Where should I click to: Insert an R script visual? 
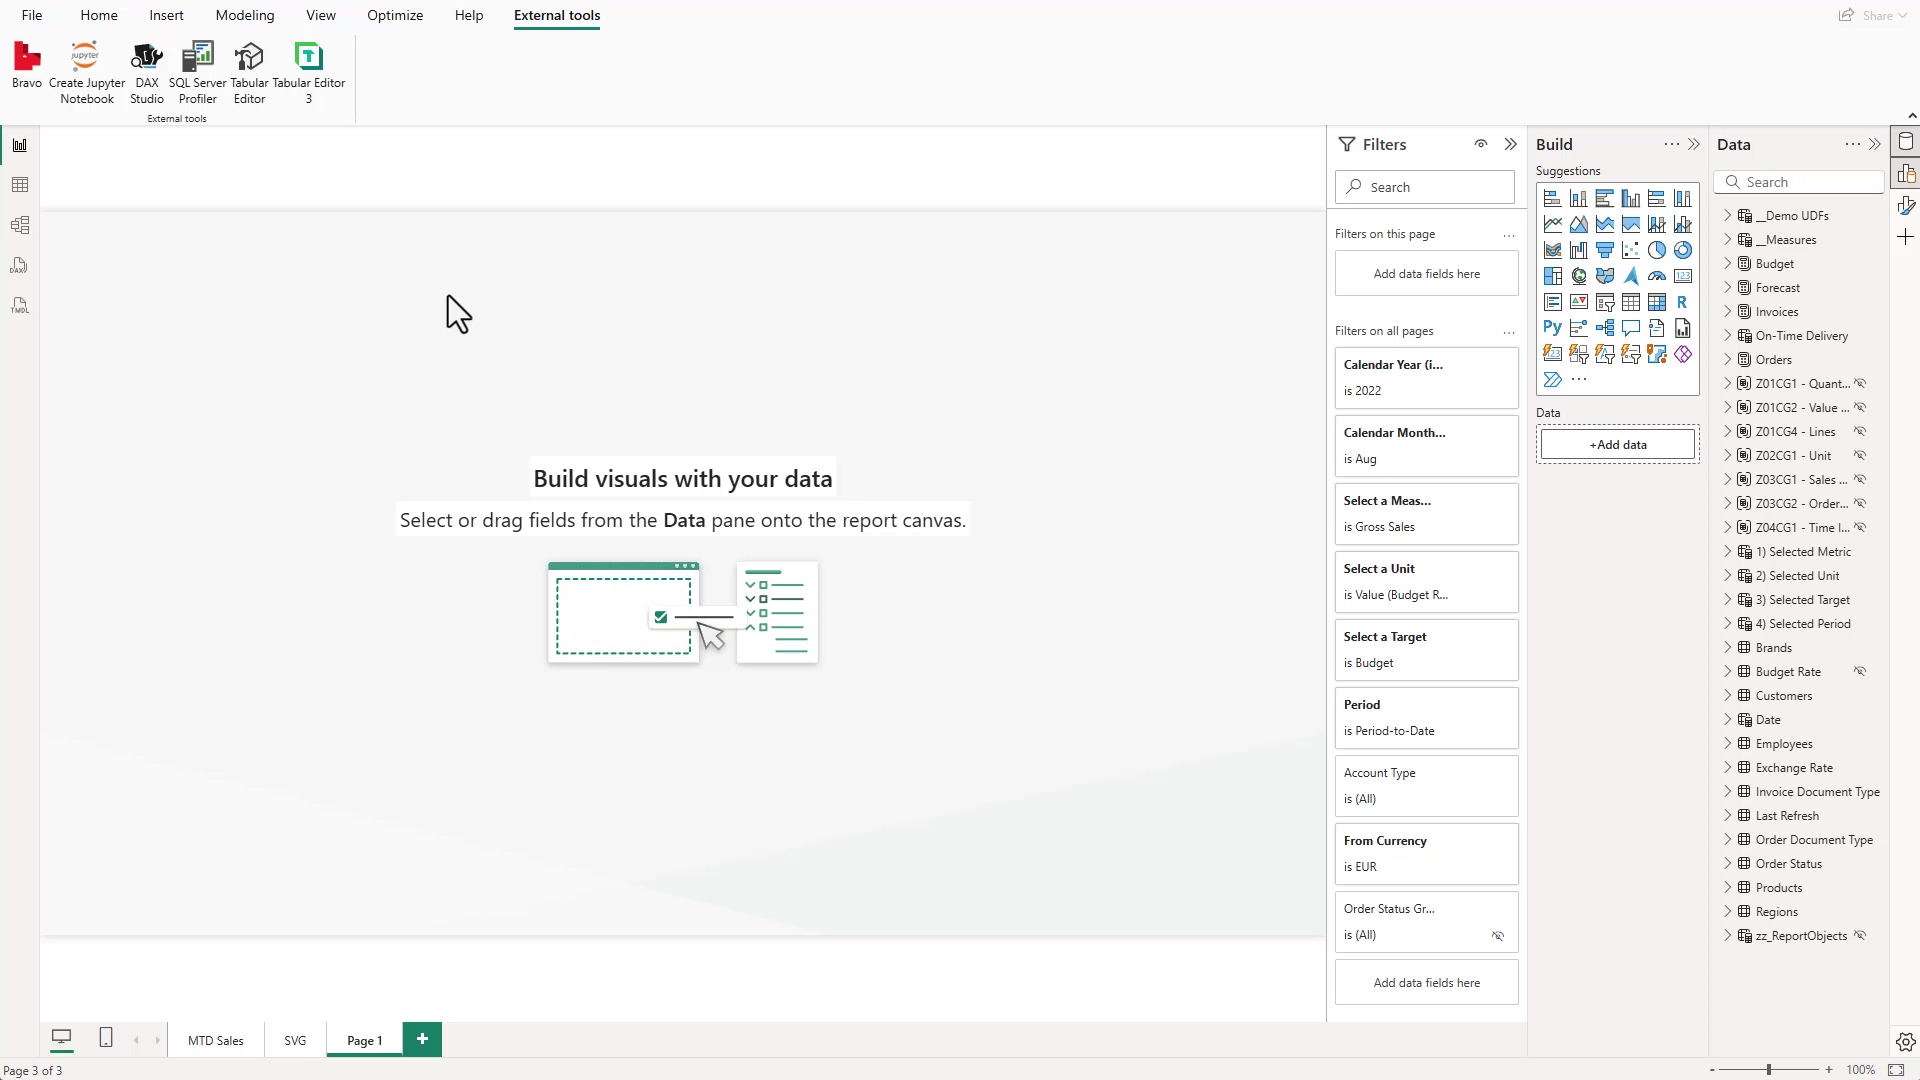tap(1683, 302)
